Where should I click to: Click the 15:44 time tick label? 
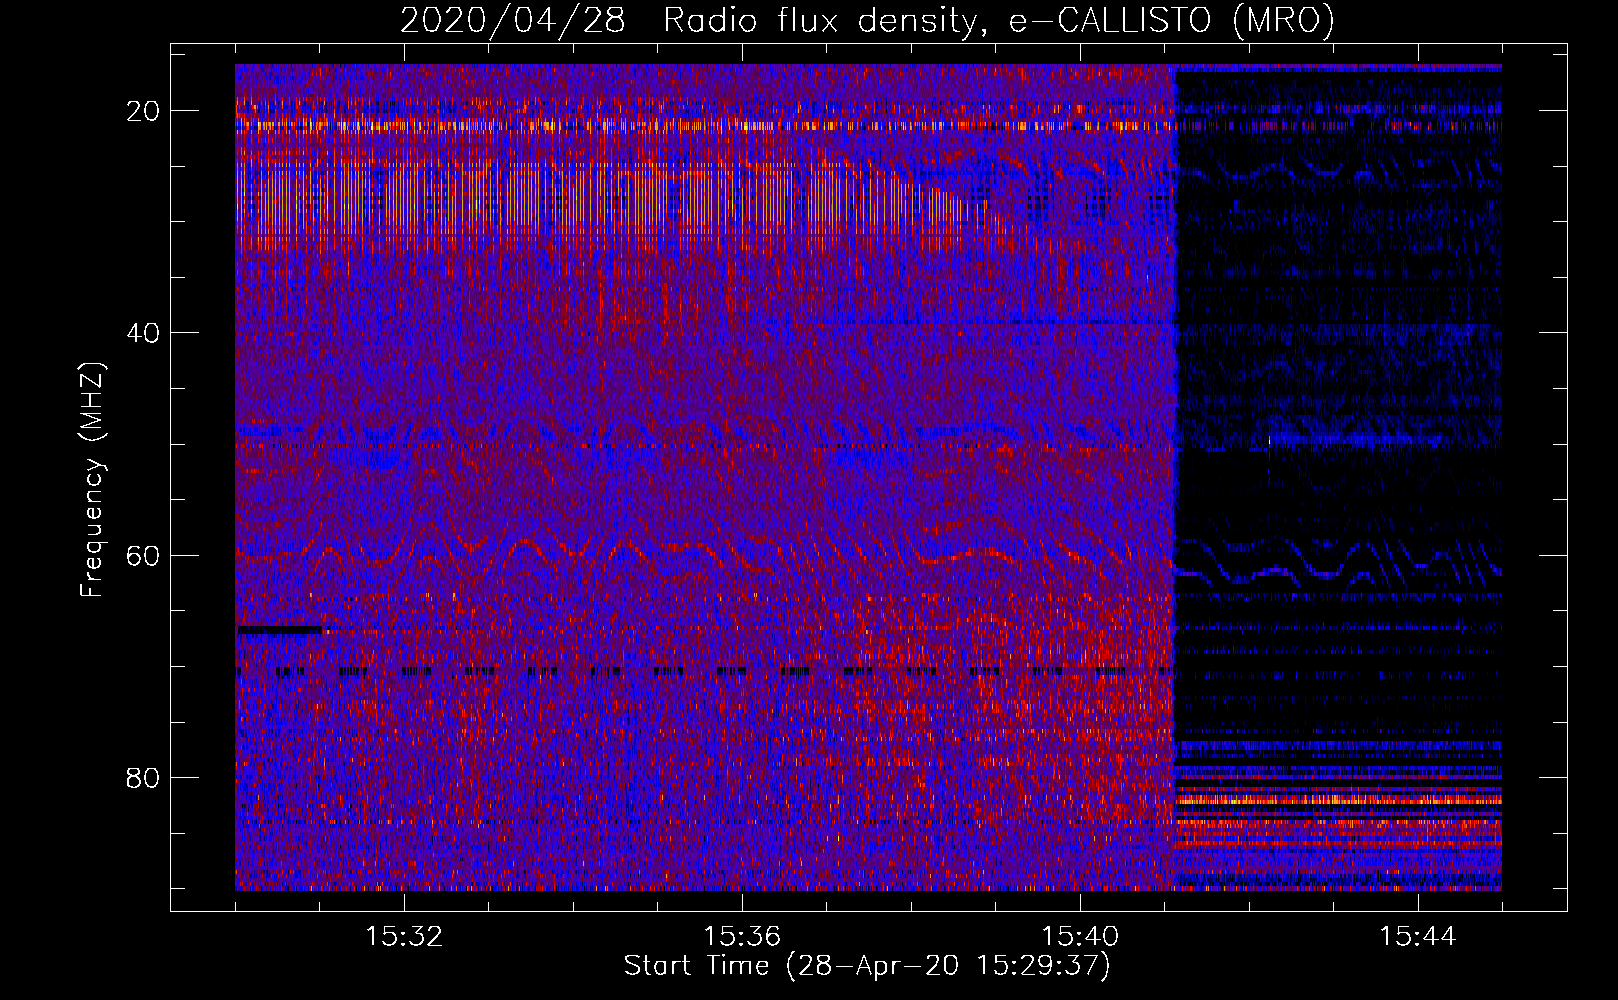(1418, 937)
